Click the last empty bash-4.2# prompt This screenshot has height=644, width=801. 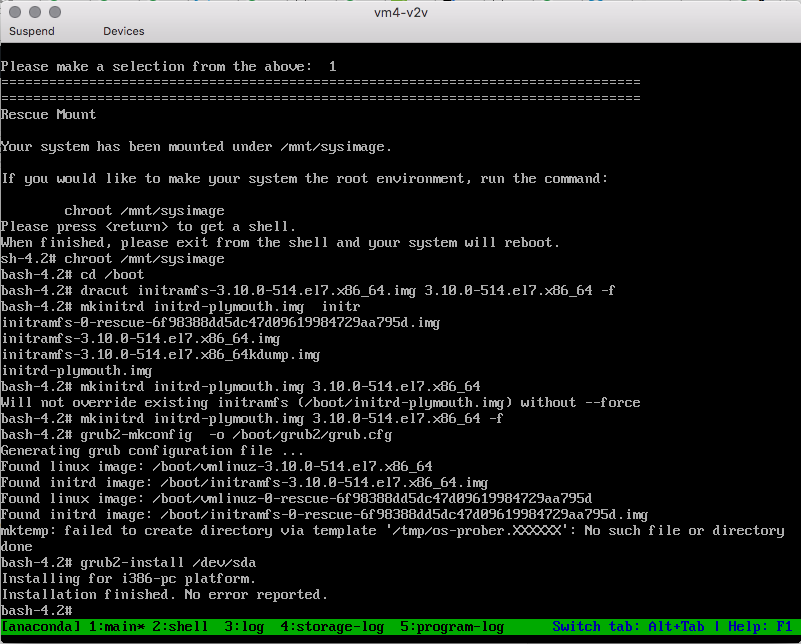point(36,610)
